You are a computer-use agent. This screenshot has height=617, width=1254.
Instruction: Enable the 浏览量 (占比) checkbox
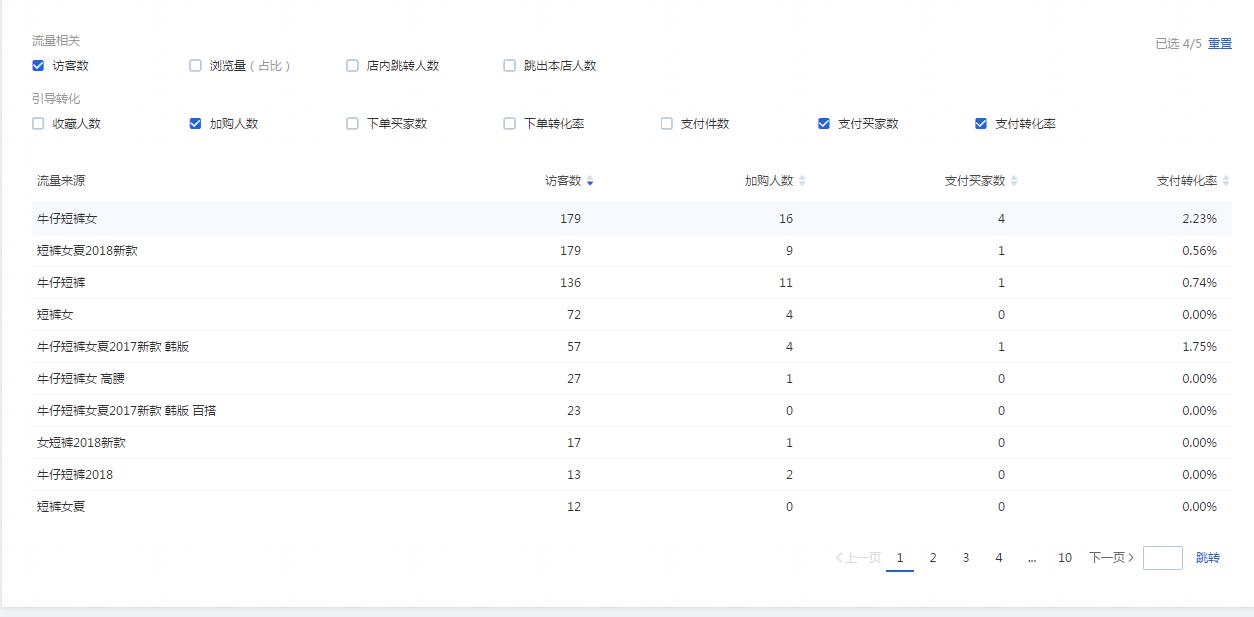[196, 66]
